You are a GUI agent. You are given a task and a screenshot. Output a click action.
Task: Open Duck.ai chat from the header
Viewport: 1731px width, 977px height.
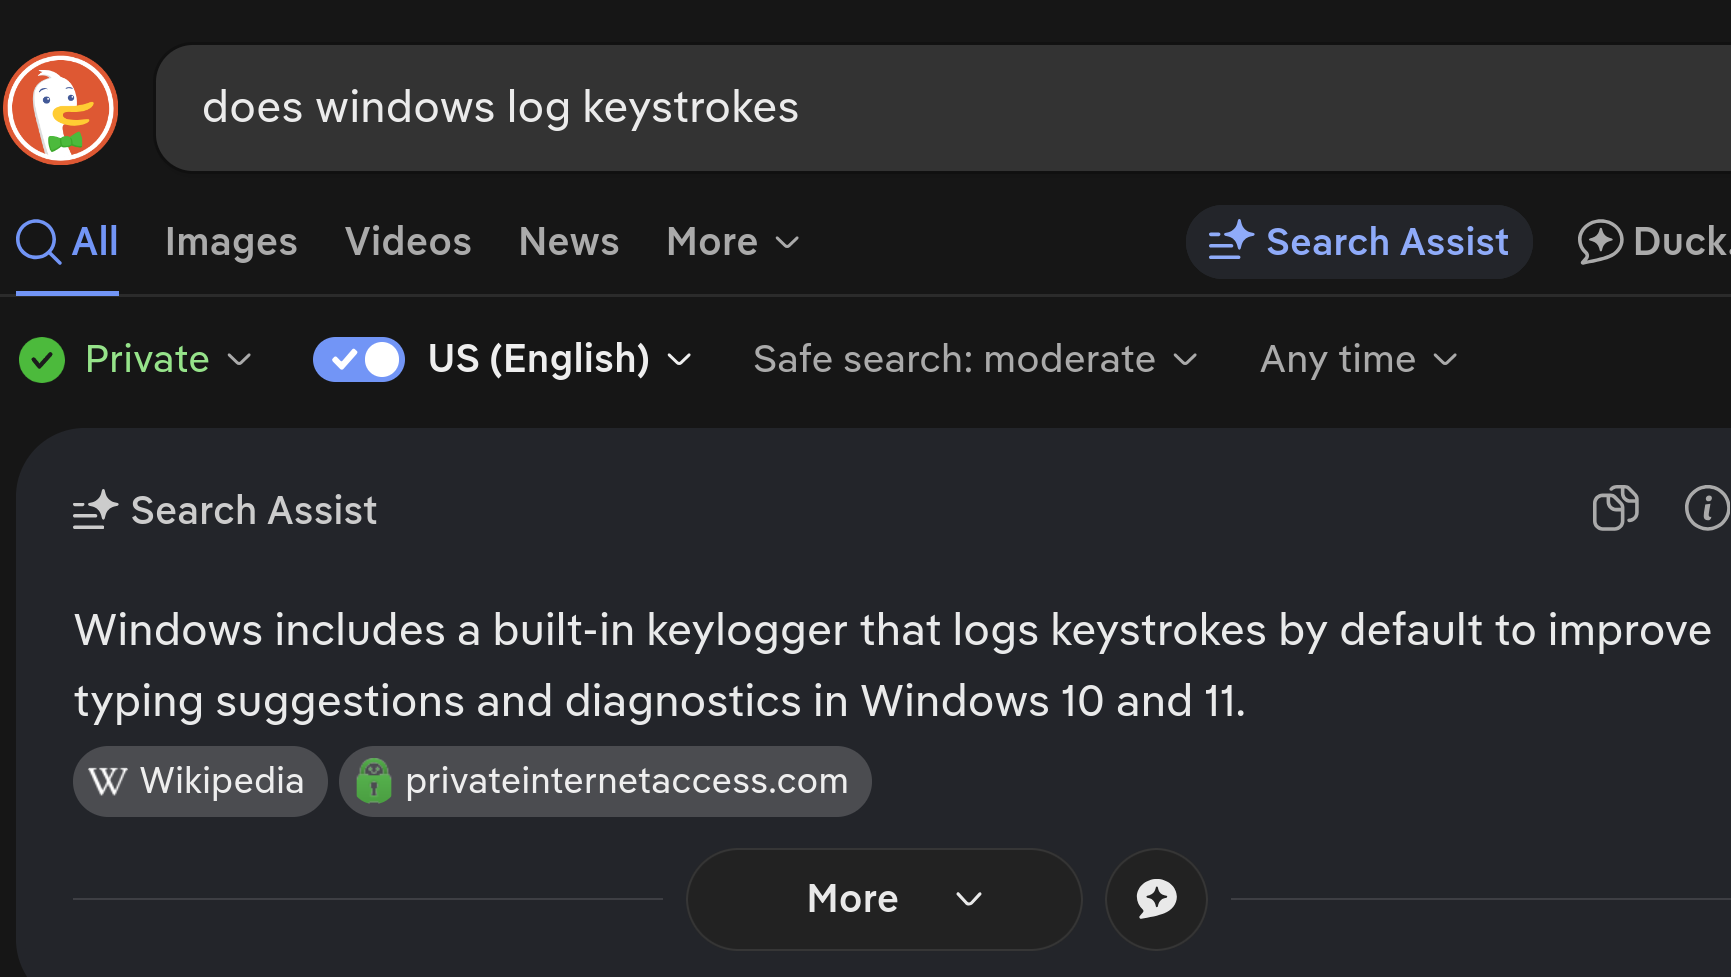pyautogui.click(x=1654, y=242)
